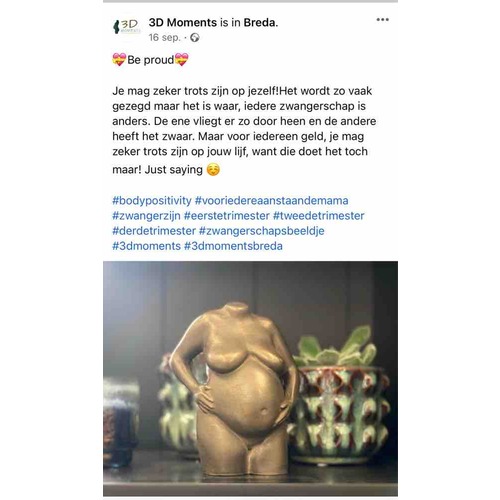
Task: Open the #tweedetrimester hashtag
Action: point(319,216)
